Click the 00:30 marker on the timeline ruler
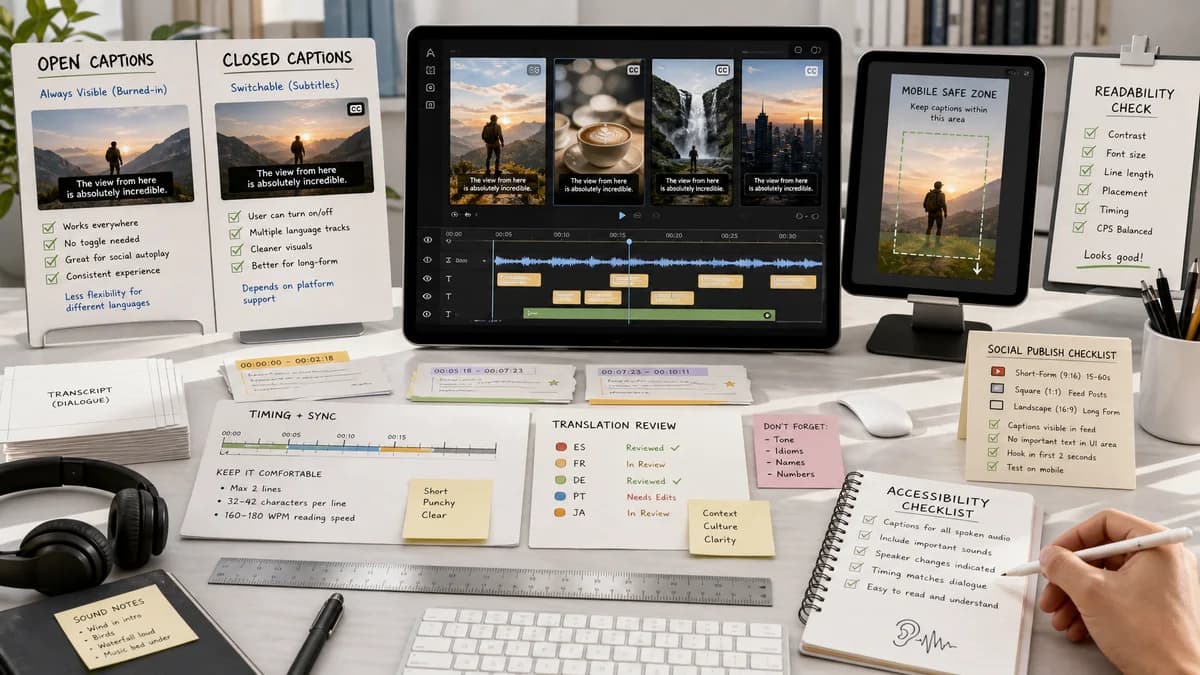Screen dimensions: 1200x675 (787, 235)
